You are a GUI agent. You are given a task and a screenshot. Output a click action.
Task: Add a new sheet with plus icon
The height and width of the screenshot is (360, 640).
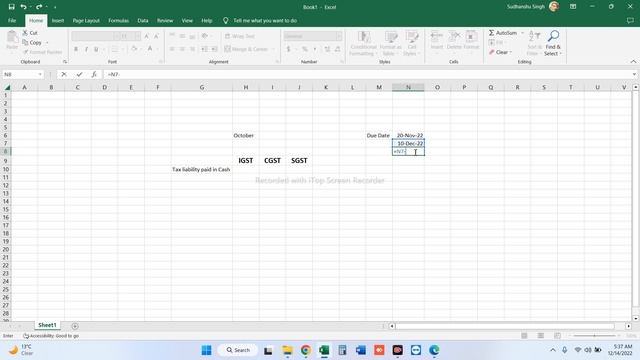pyautogui.click(x=75, y=326)
